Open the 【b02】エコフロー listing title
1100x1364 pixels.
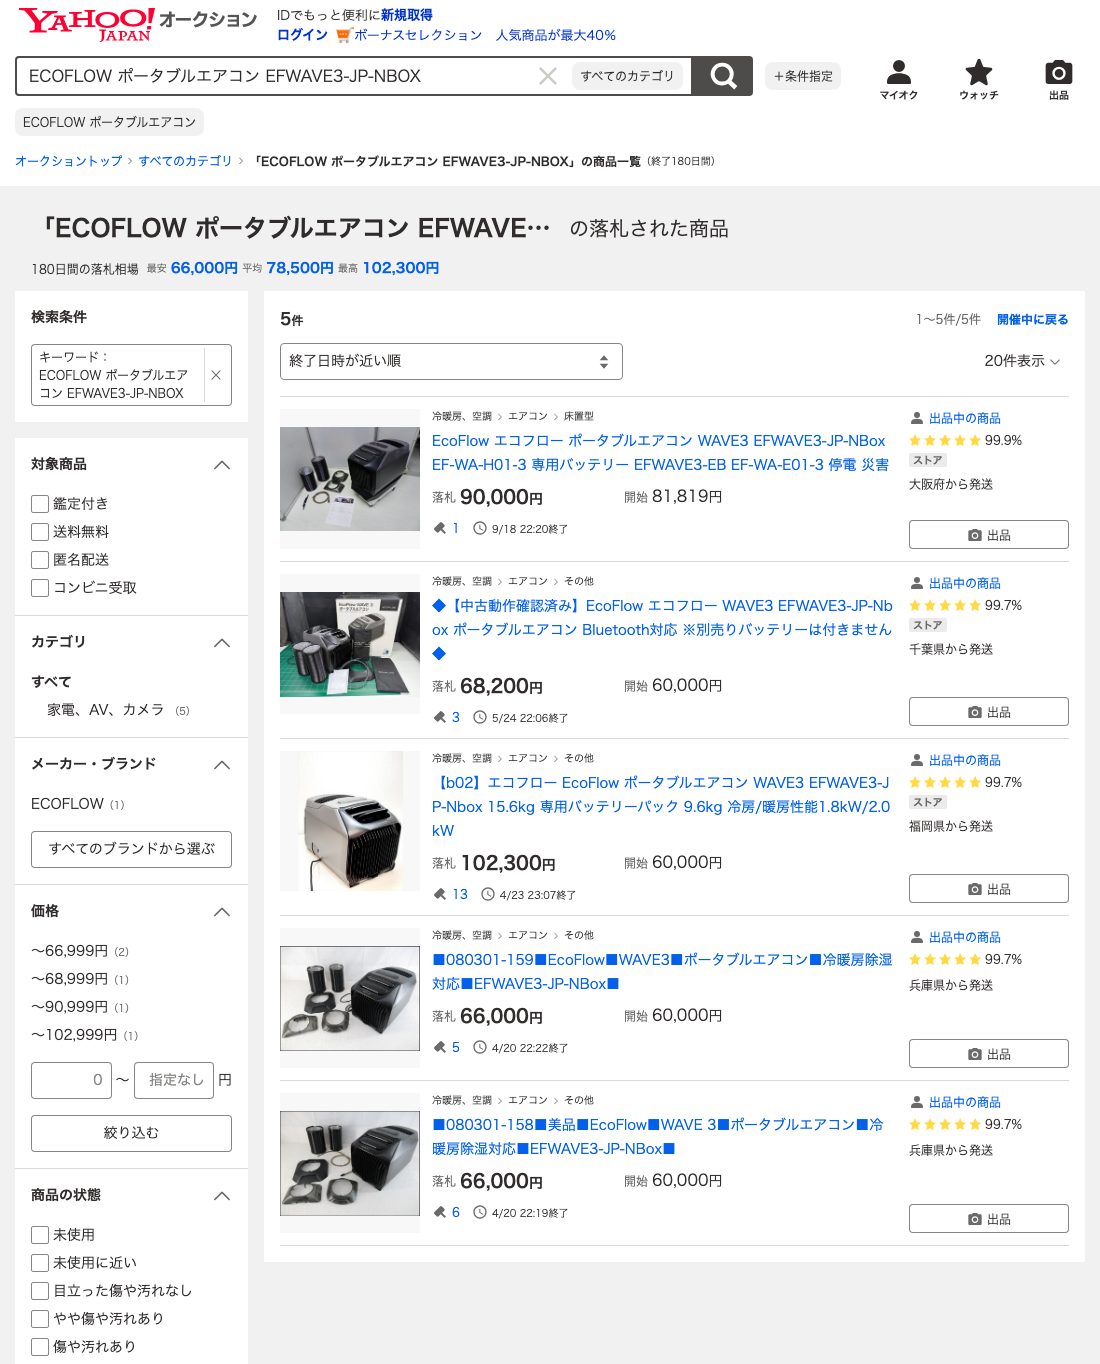pyautogui.click(x=661, y=807)
